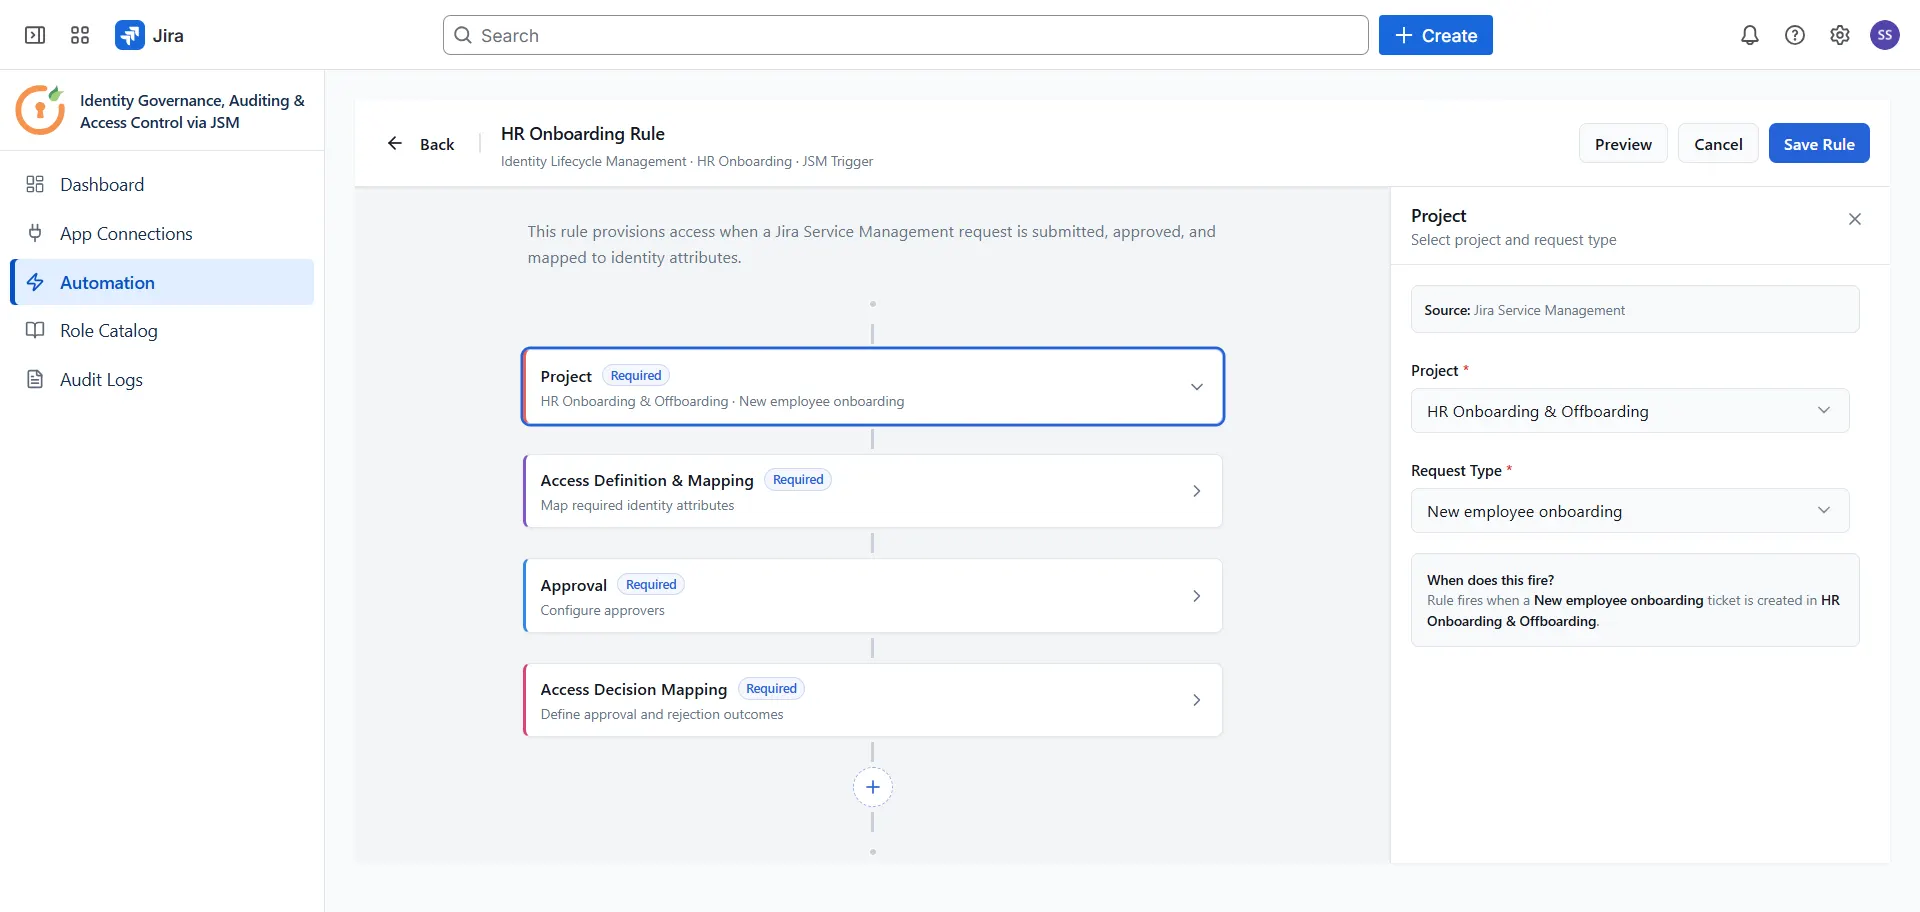The height and width of the screenshot is (912, 1920).
Task: Close the Project side panel
Action: click(x=1855, y=219)
